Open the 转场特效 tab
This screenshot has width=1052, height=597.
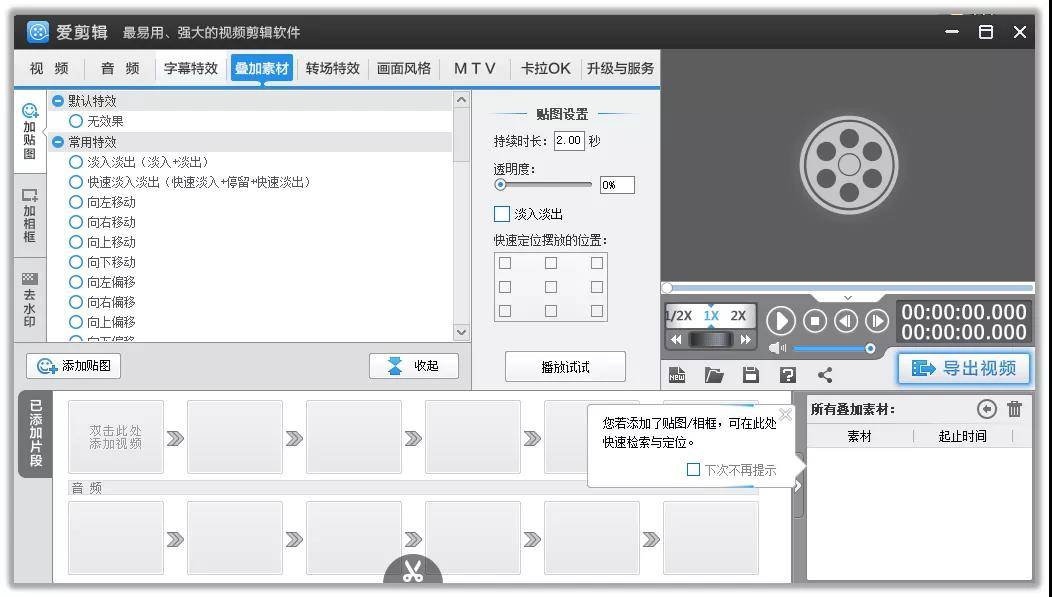pyautogui.click(x=332, y=68)
